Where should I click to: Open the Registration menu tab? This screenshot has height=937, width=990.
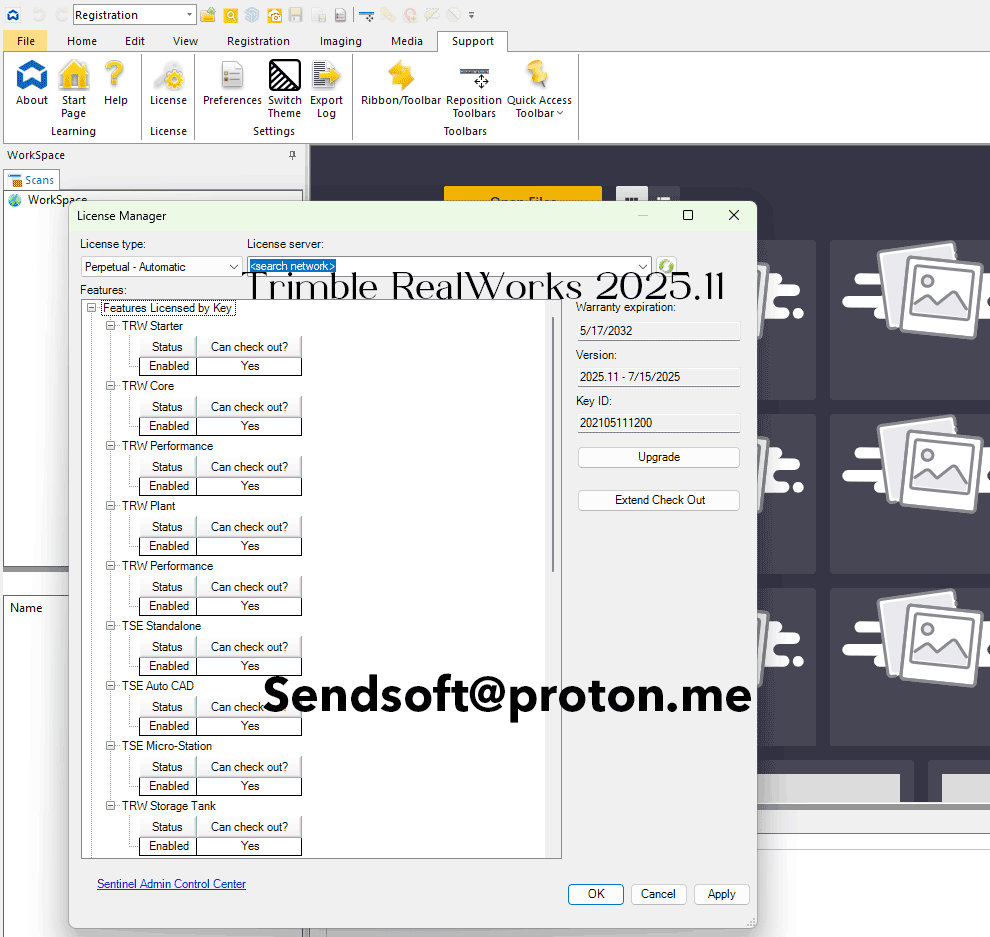[x=258, y=41]
